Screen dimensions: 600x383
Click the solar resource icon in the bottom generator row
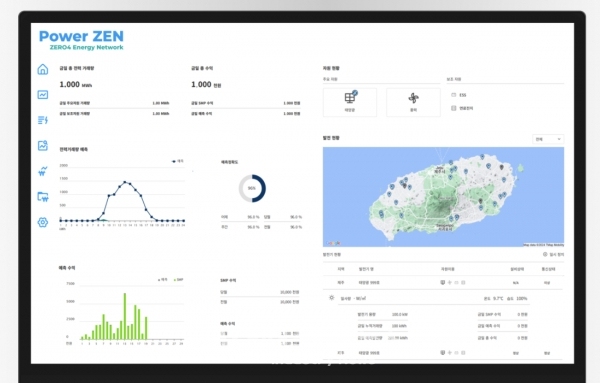(x=443, y=353)
